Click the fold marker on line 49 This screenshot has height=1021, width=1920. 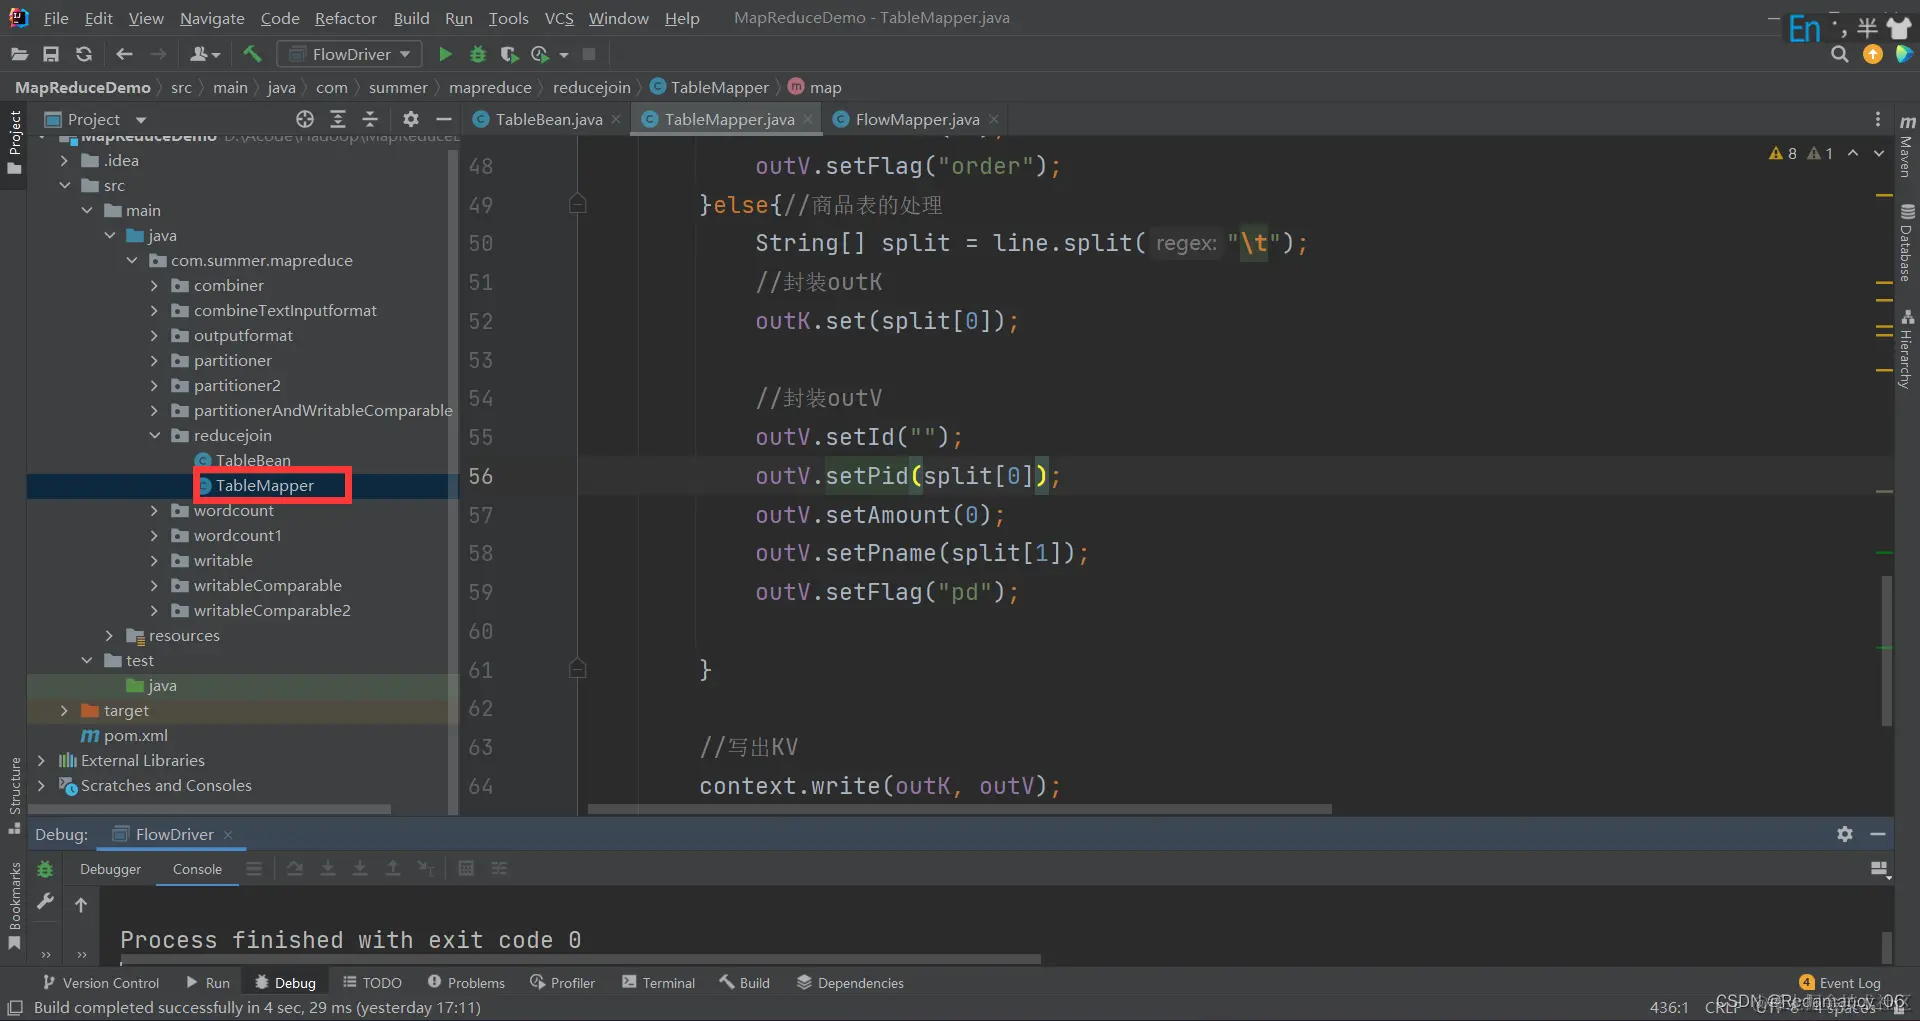[x=577, y=204]
